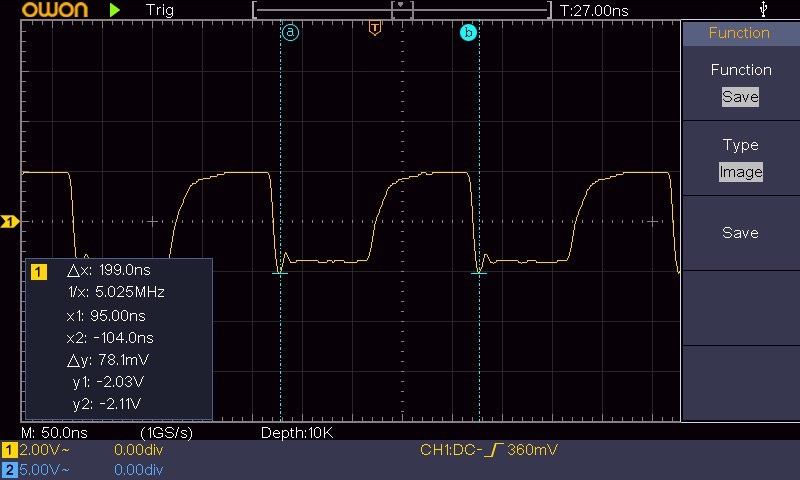Viewport: 800px width, 480px height.
Task: Click the channel 2 indicator in bottom bar
Action: [9, 469]
